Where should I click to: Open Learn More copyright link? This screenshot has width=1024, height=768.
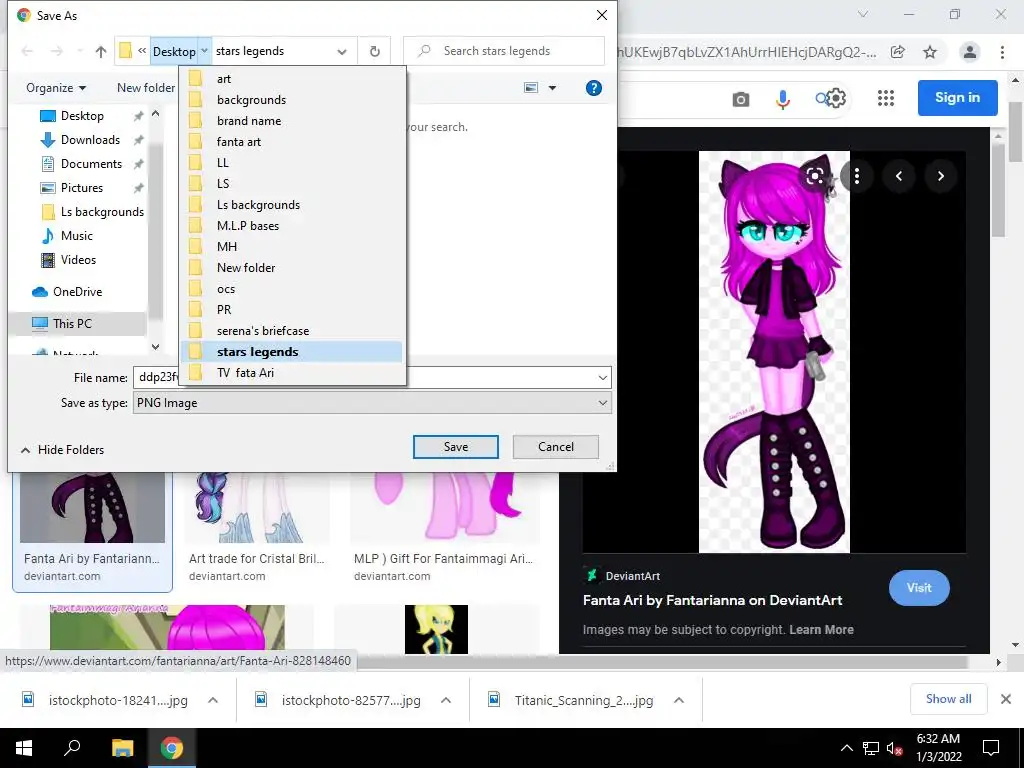(x=821, y=630)
